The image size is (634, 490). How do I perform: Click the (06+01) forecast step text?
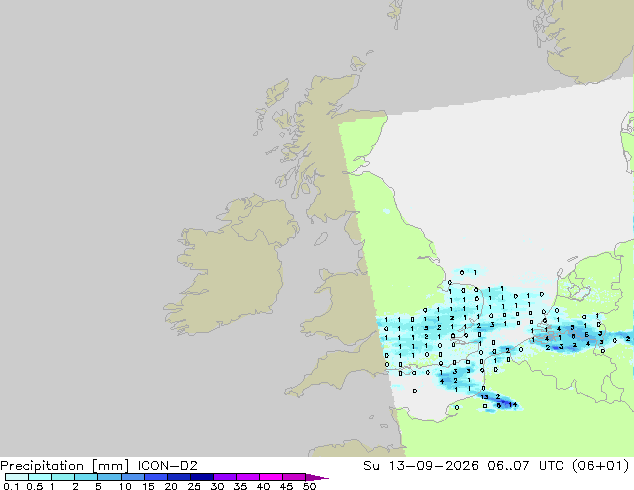pos(601,466)
